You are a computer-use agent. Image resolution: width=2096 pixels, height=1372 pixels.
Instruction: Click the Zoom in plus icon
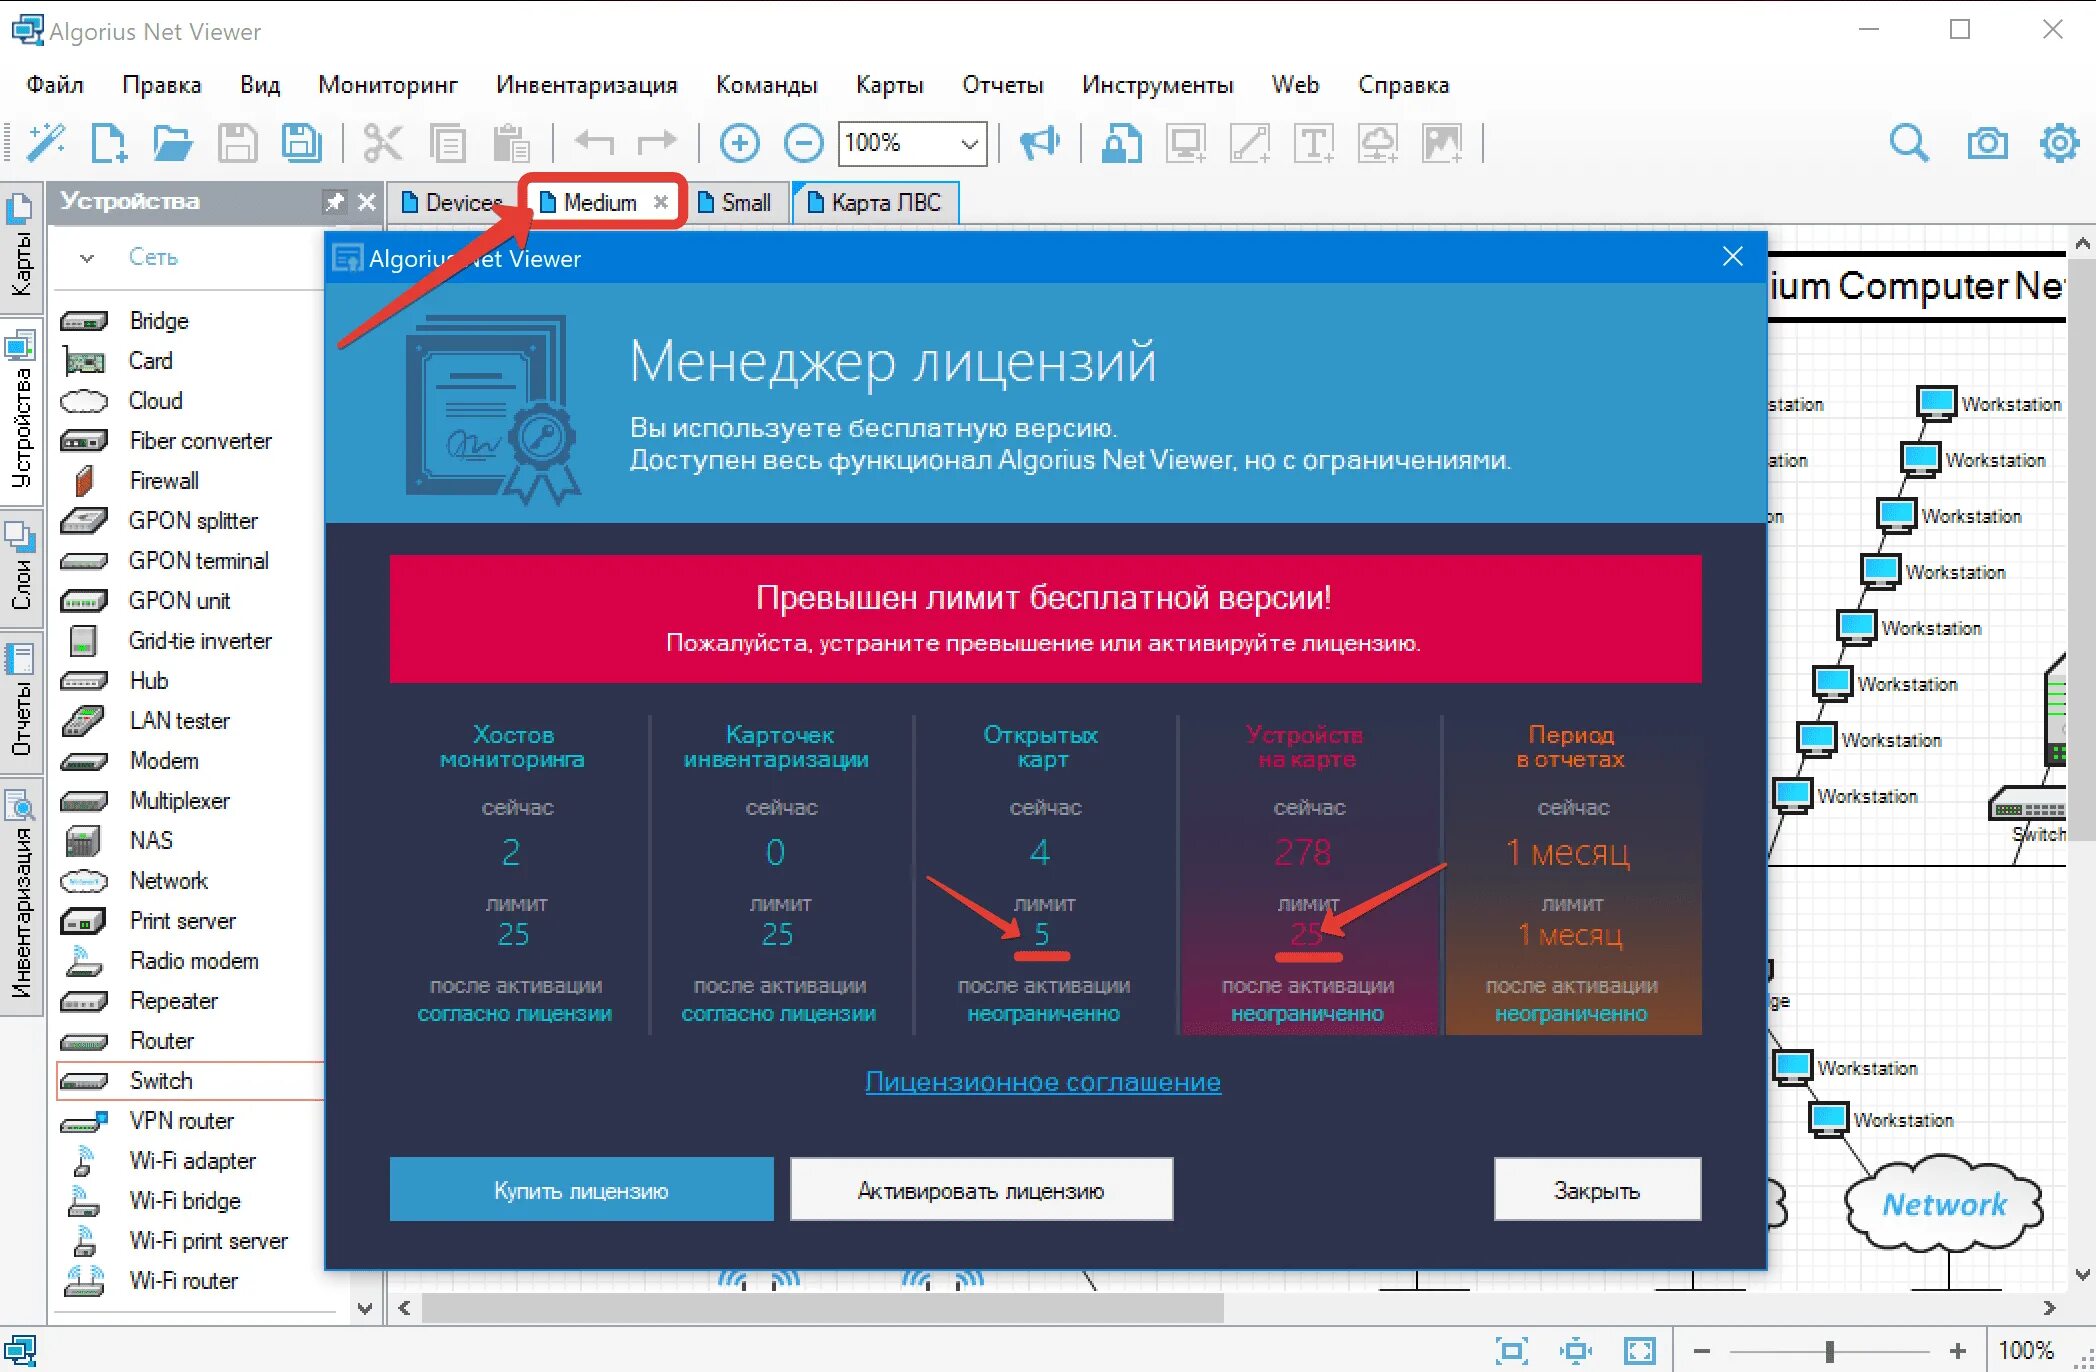point(739,143)
